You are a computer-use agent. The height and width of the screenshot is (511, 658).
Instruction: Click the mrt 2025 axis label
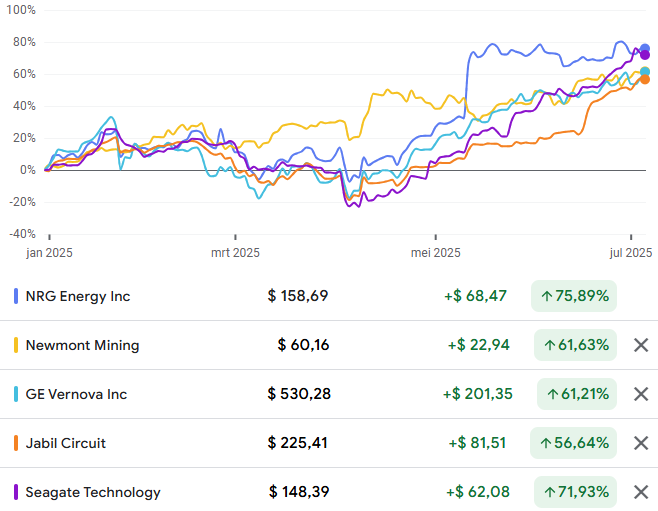pos(235,253)
